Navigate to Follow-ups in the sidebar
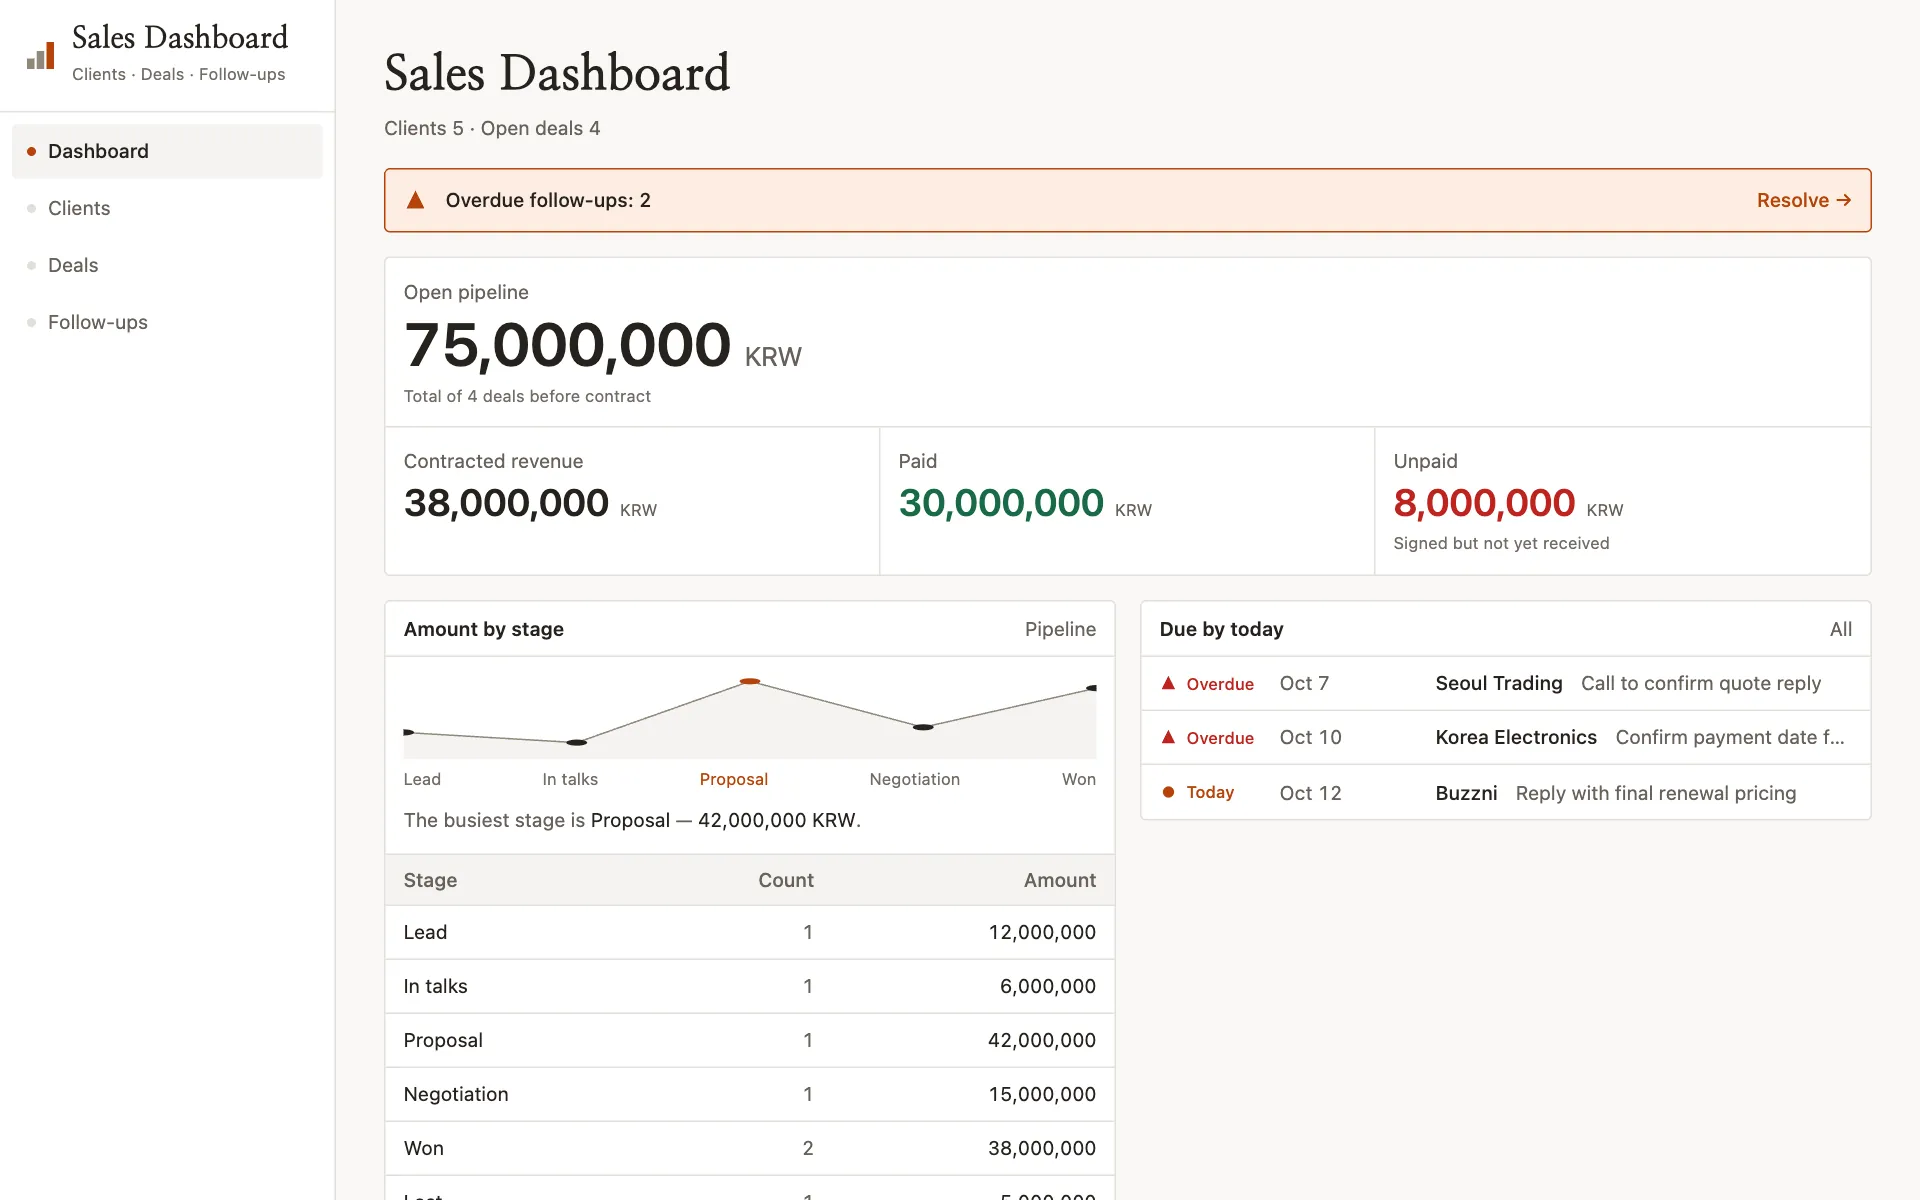This screenshot has width=1920, height=1200. click(167, 322)
